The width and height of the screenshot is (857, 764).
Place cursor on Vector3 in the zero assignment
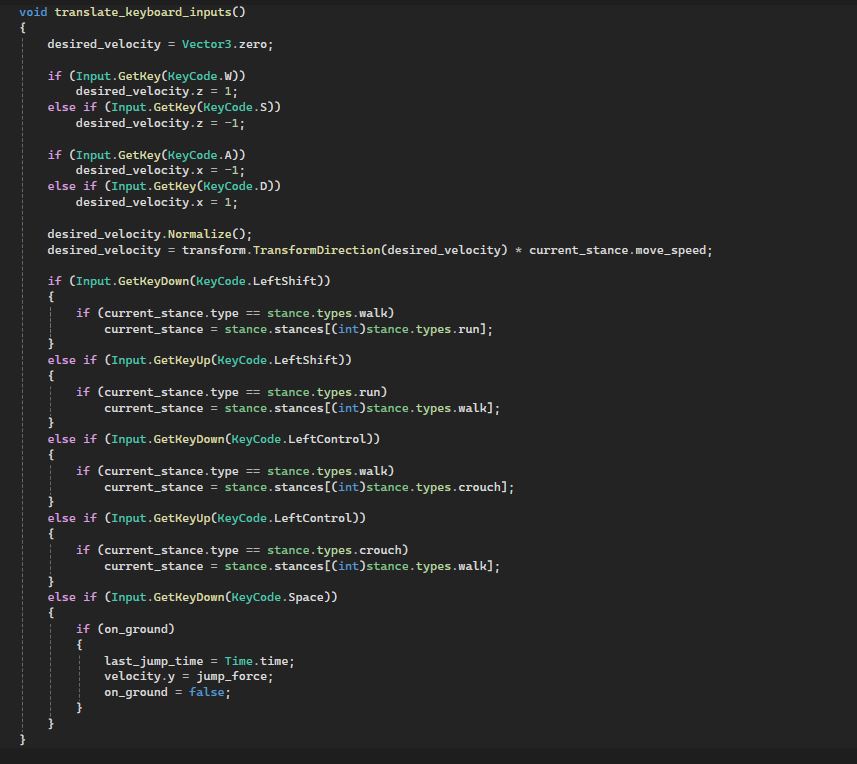click(x=206, y=44)
